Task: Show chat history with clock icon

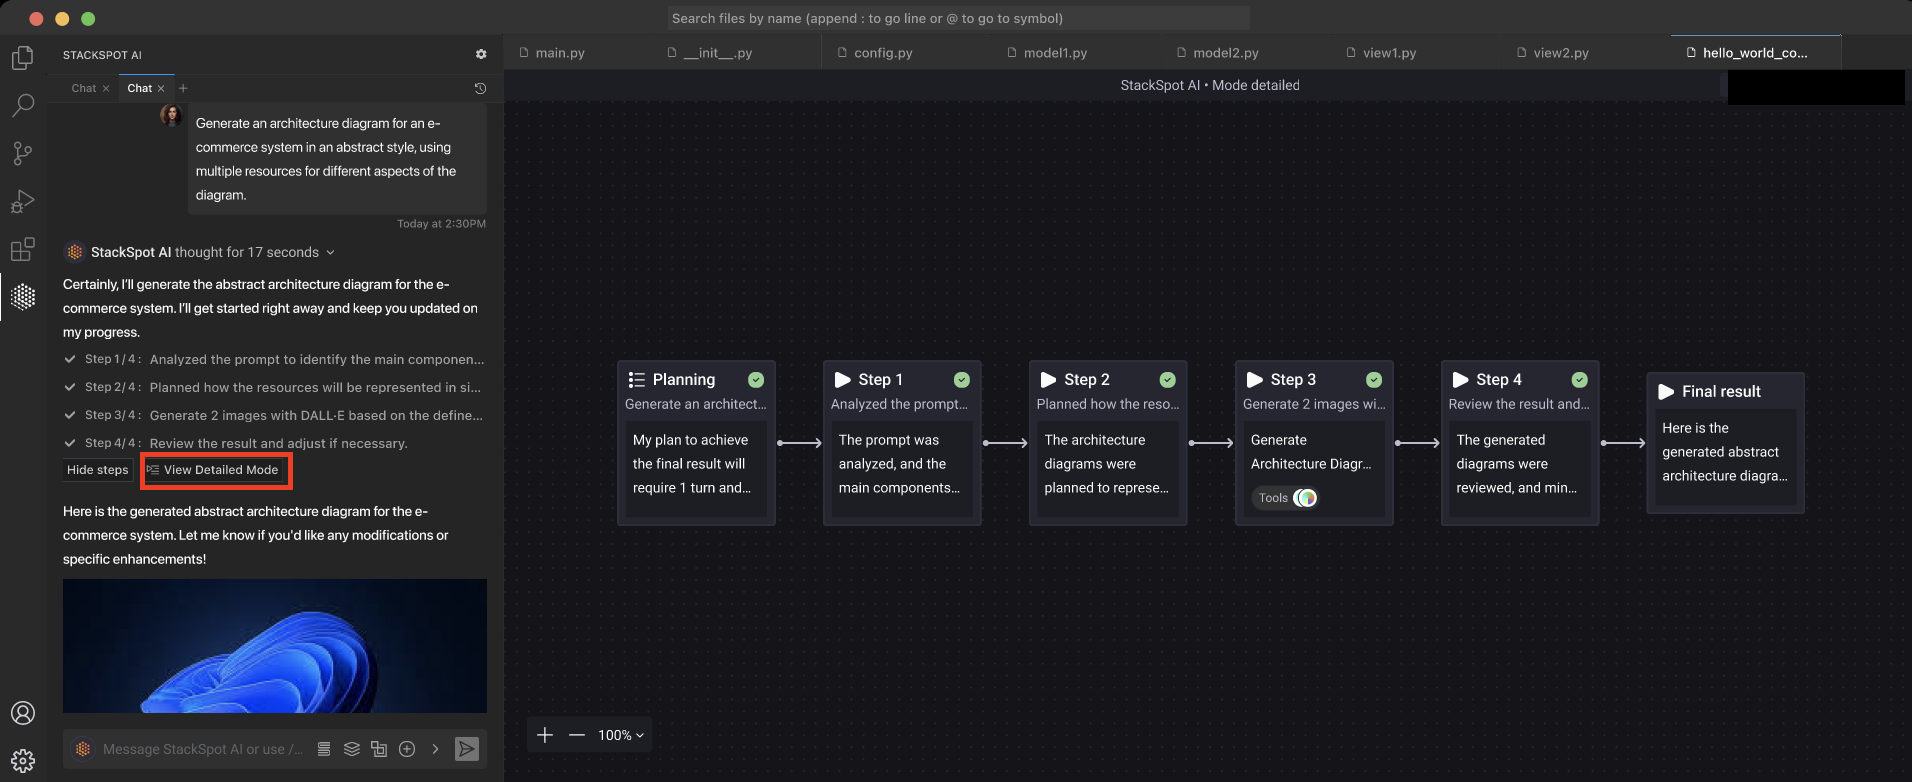Action: pos(480,88)
